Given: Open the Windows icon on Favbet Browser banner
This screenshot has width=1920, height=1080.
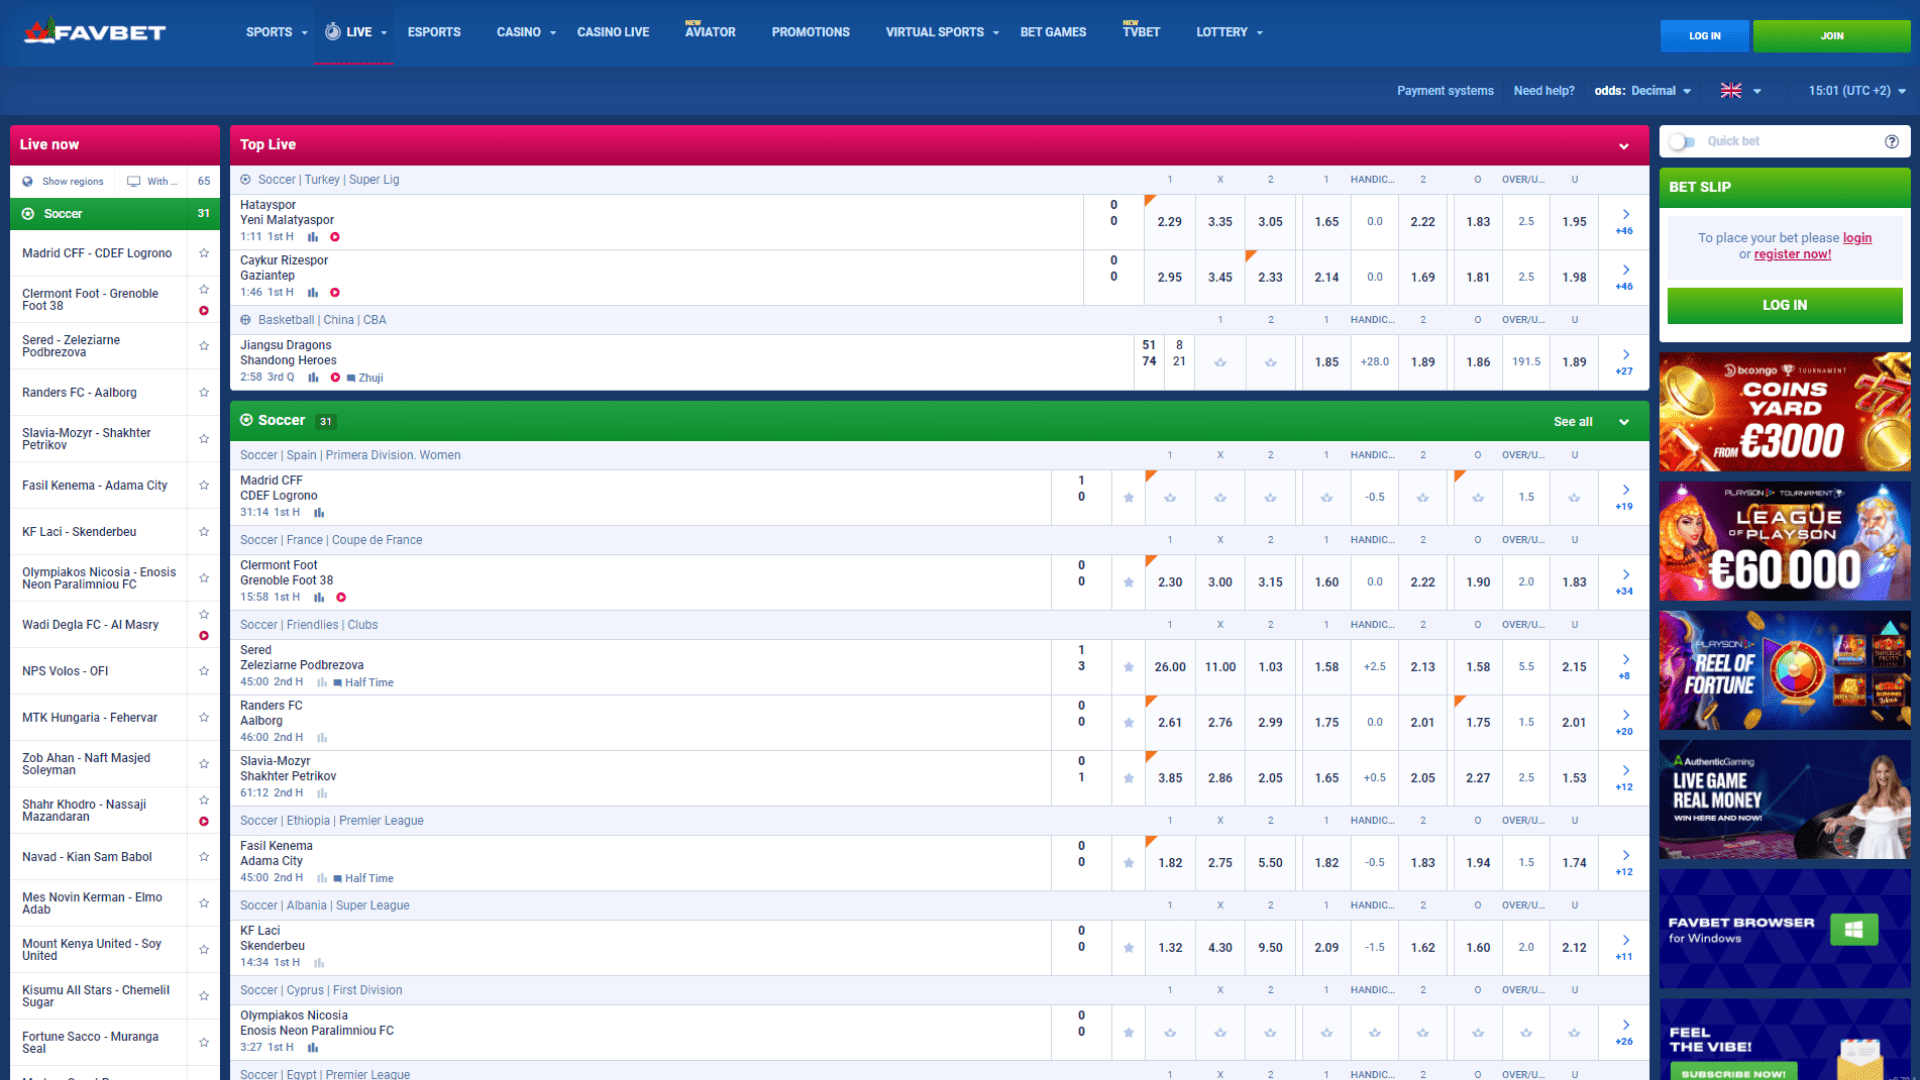Looking at the screenshot, I should (x=1853, y=929).
